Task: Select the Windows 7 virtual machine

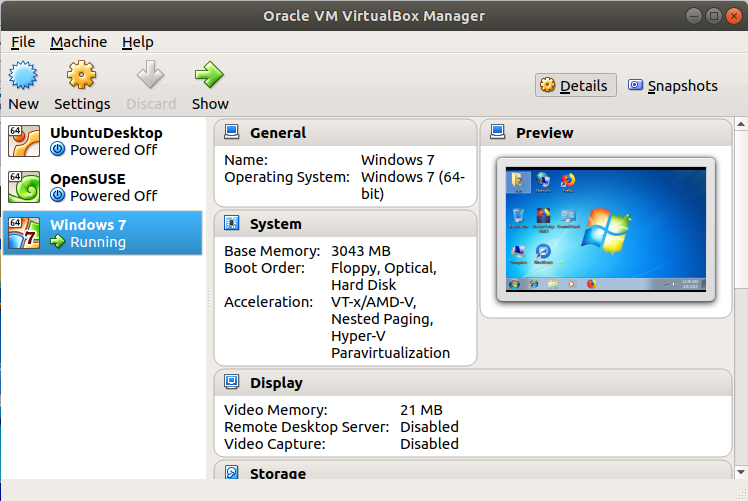Action: [103, 233]
